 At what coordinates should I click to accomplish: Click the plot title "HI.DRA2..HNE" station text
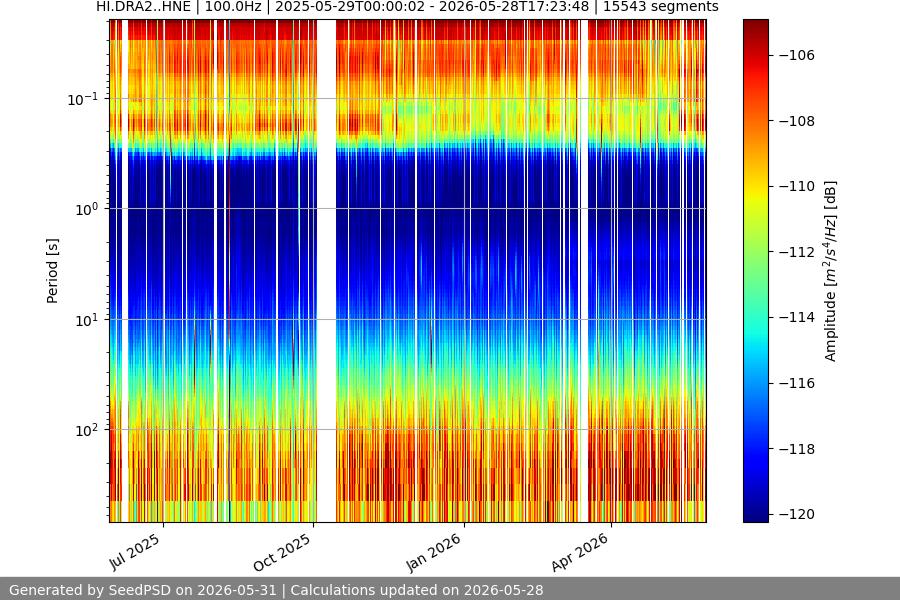[143, 7]
